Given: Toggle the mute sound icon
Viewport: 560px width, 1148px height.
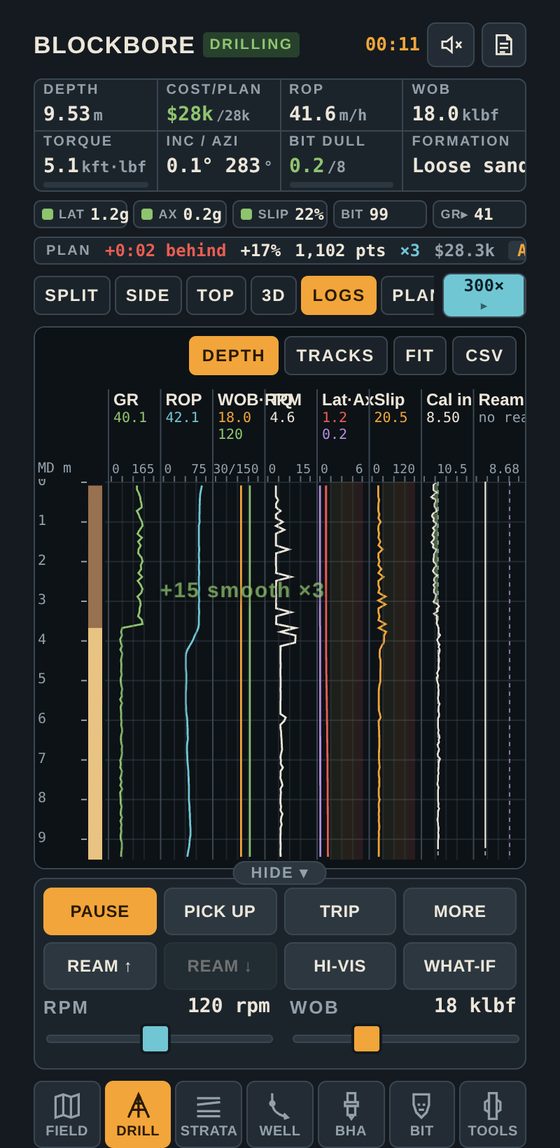Looking at the screenshot, I should (451, 45).
